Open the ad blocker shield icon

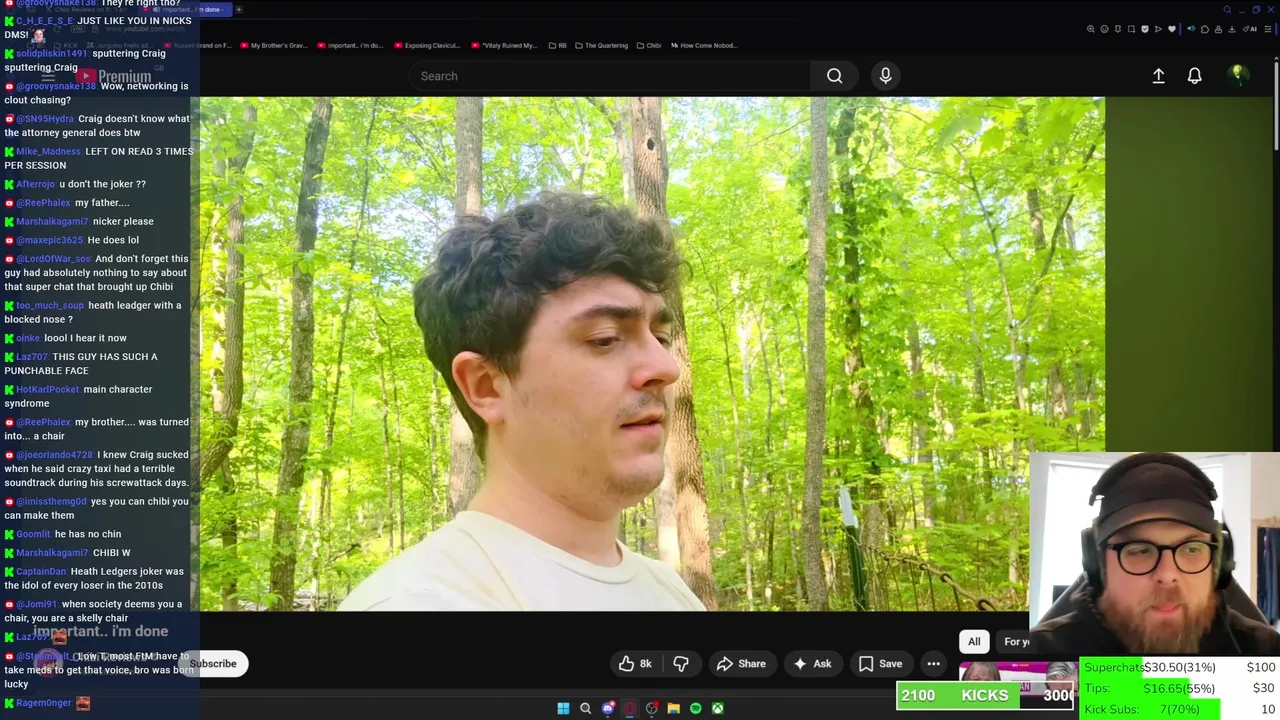pos(1145,29)
